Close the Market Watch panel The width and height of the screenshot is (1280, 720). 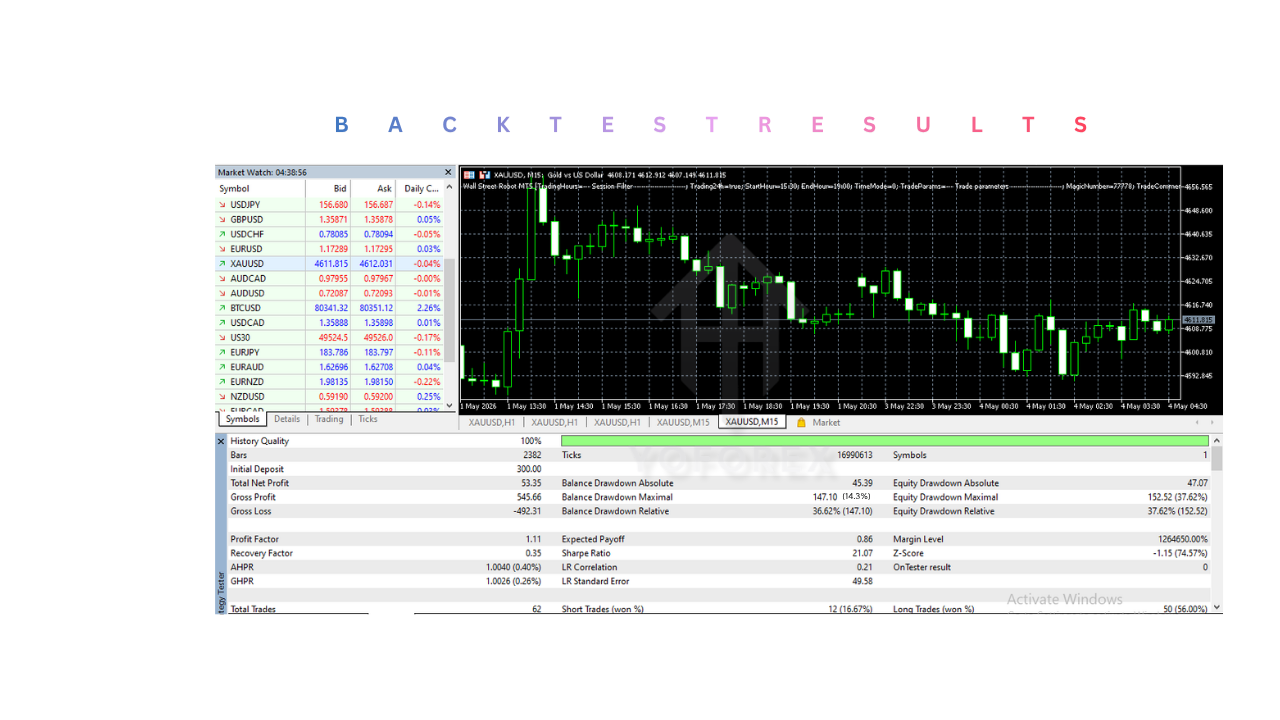click(x=448, y=172)
